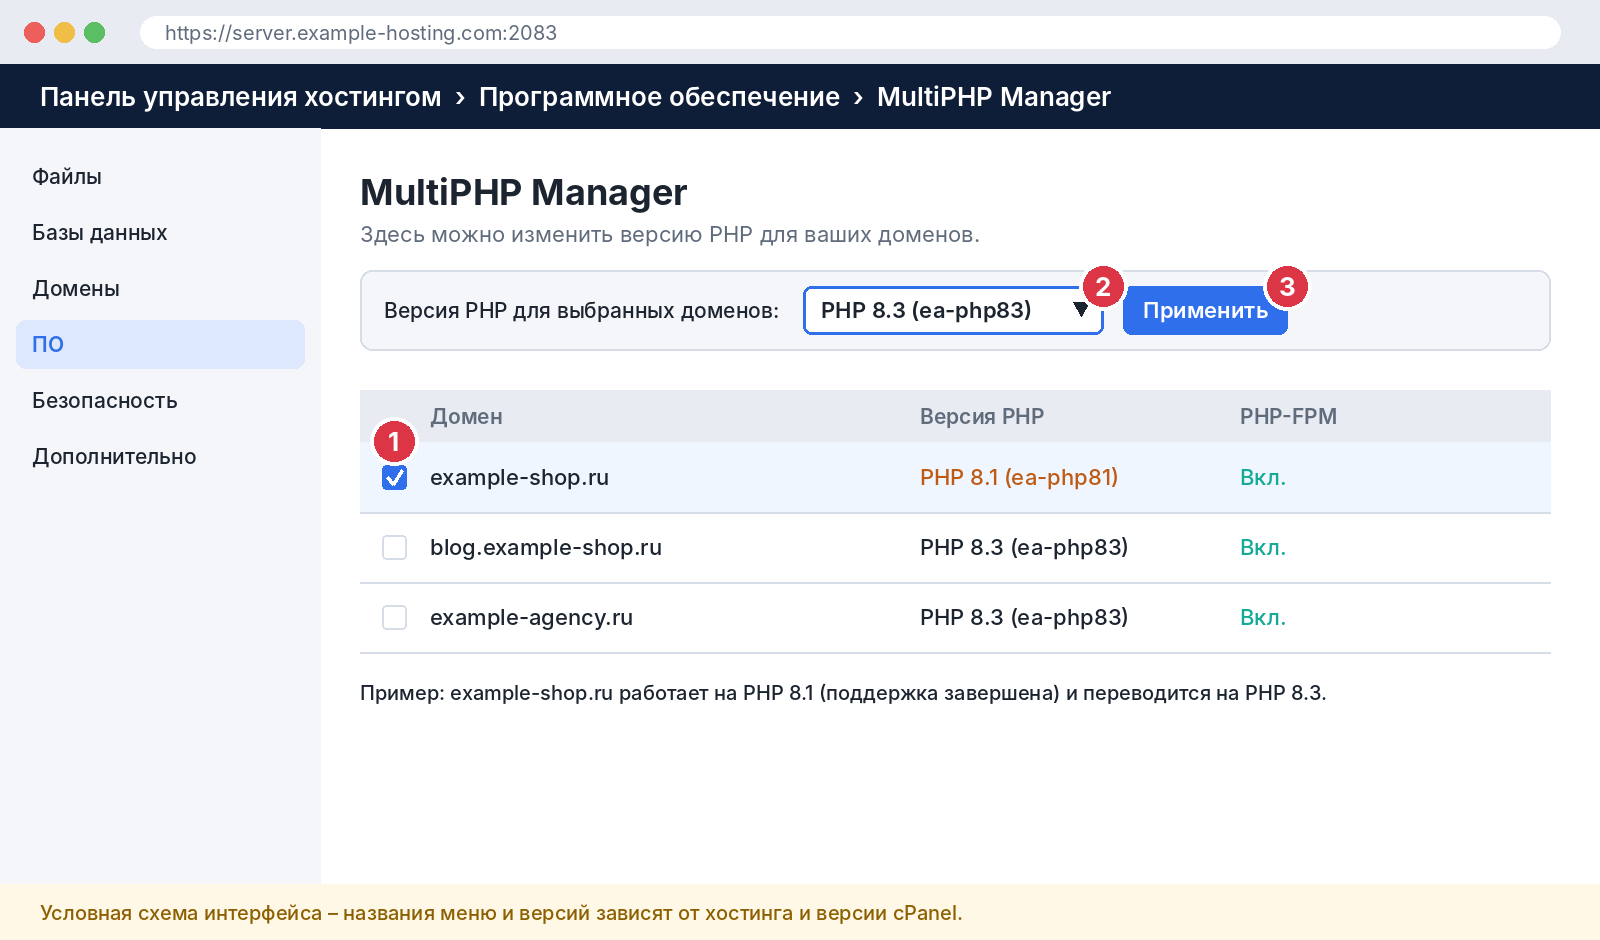
Task: Click PHP 8.1 (ea-php81) version cell
Action: point(1019,478)
